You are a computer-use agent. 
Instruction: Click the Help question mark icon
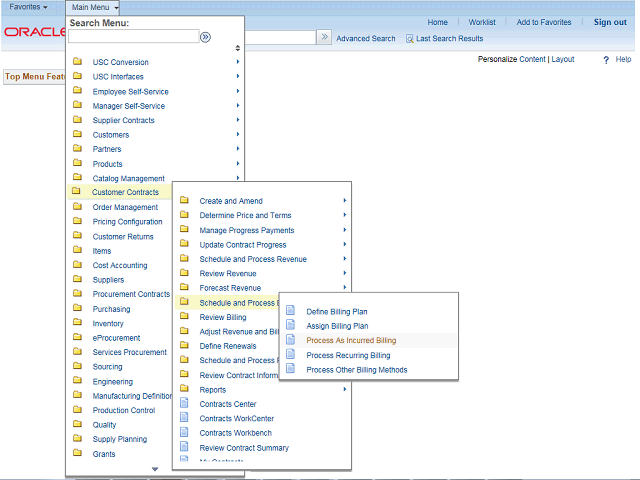tap(606, 60)
